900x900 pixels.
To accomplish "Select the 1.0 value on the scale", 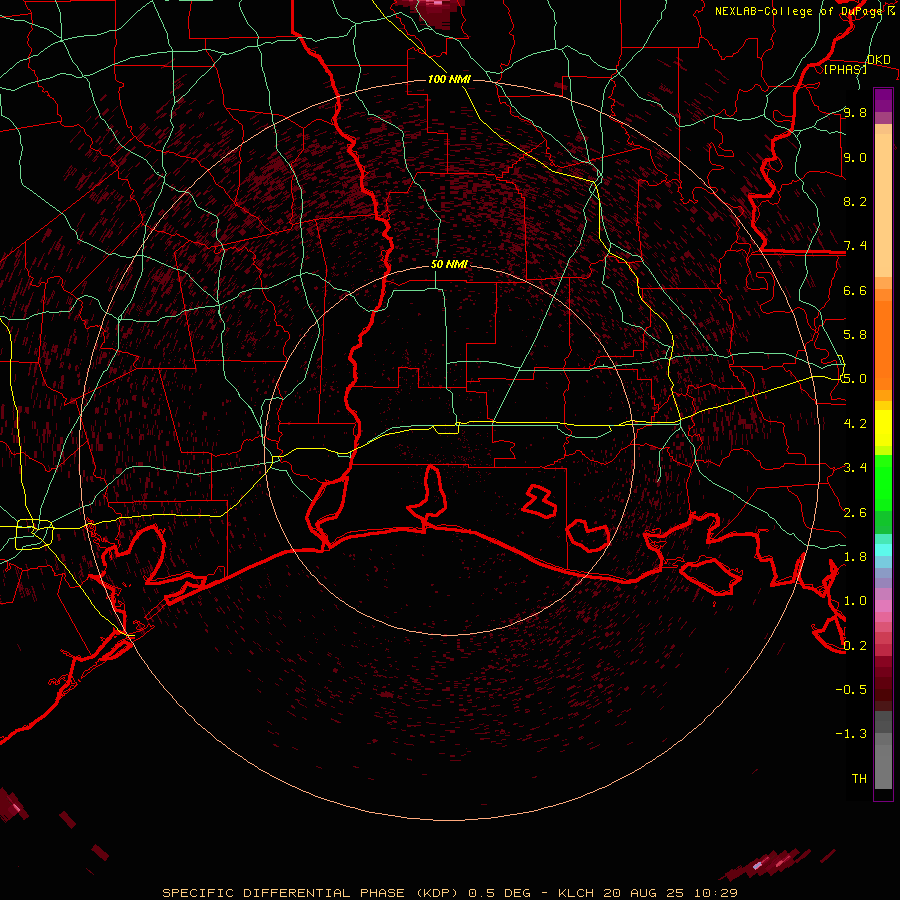I will coord(855,601).
